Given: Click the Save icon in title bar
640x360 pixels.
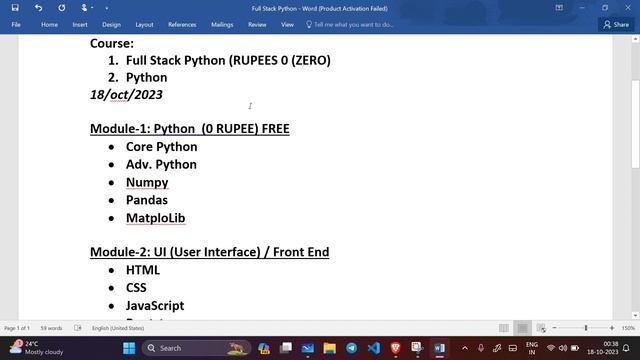Looking at the screenshot, I should (x=15, y=8).
